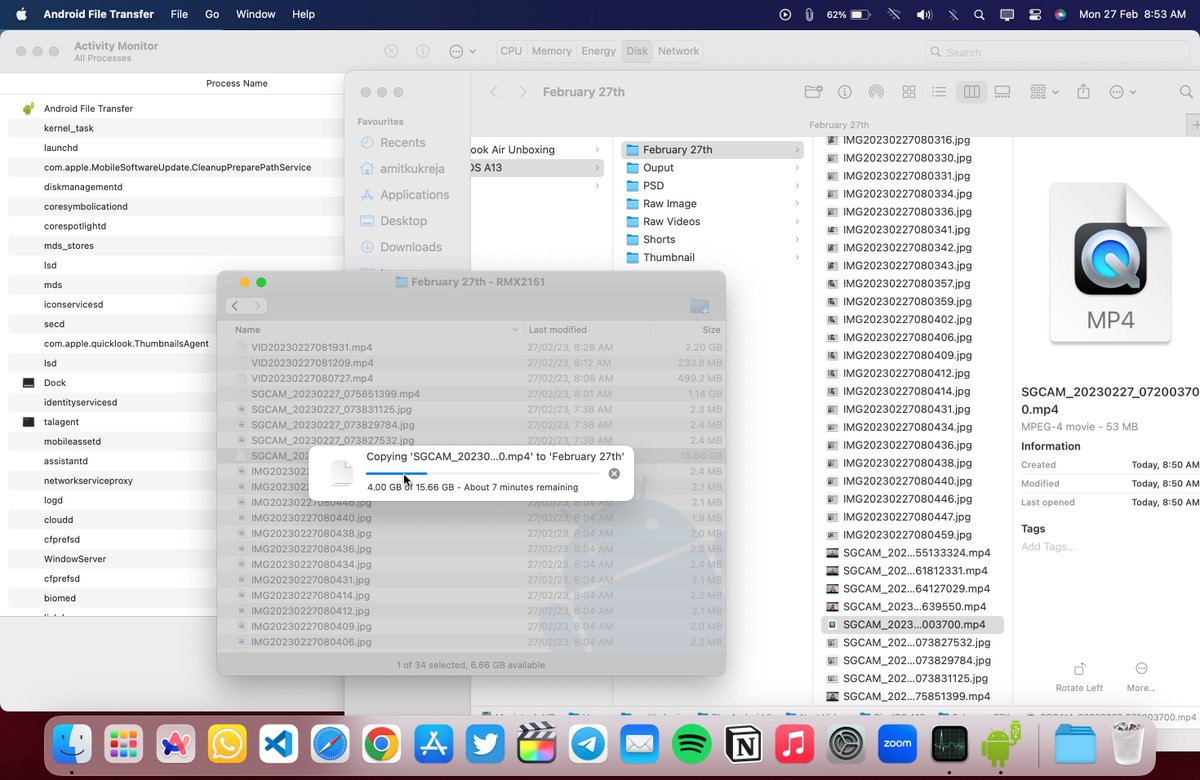This screenshot has width=1200, height=780.
Task: Open the Go menu
Action: click(212, 15)
